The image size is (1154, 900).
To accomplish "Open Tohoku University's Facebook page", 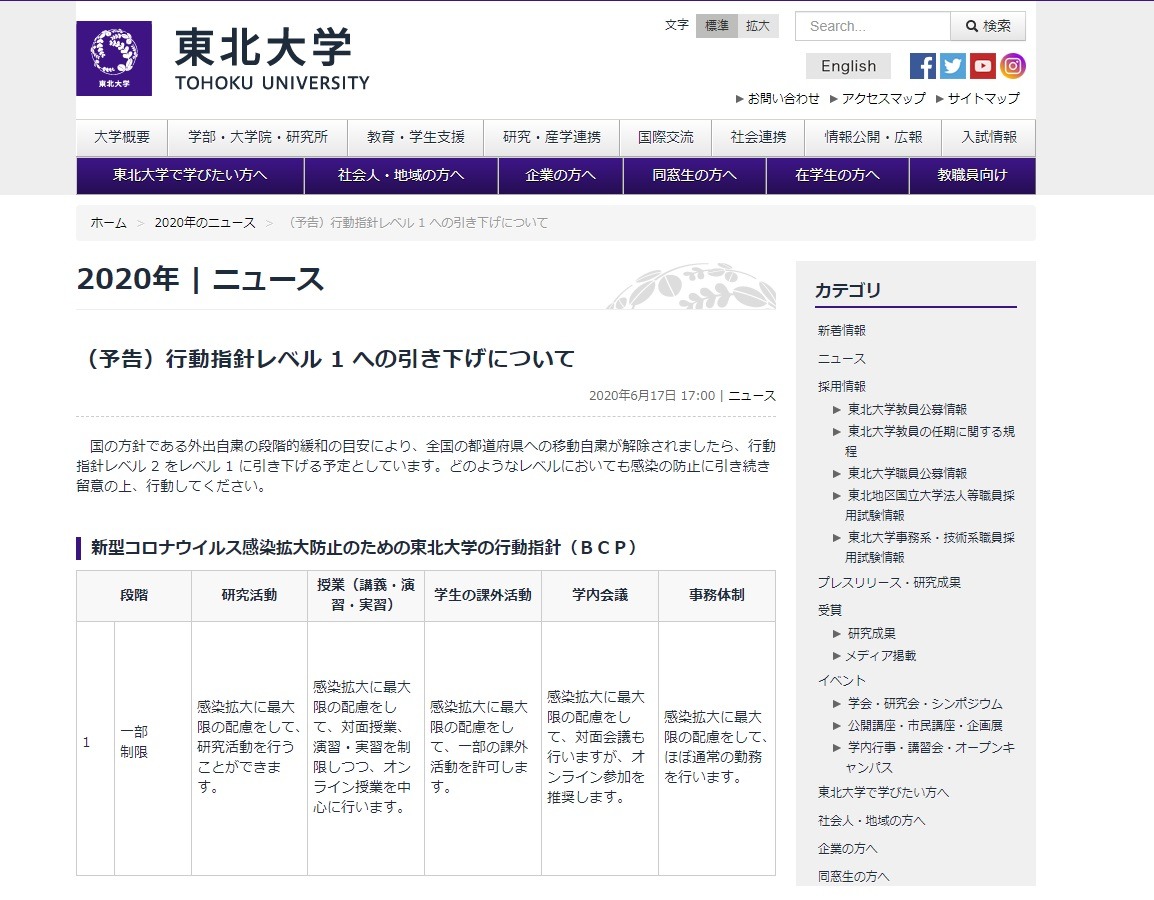I will coord(921,66).
